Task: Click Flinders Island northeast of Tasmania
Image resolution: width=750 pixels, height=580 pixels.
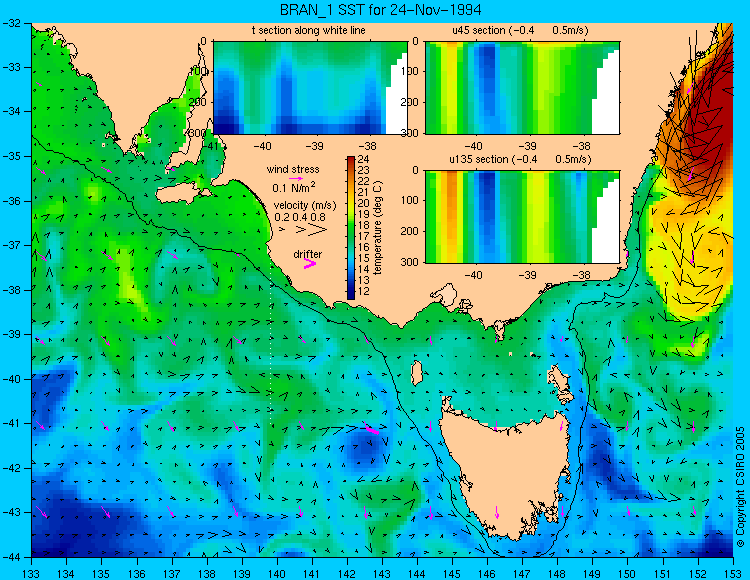Action: [561, 384]
